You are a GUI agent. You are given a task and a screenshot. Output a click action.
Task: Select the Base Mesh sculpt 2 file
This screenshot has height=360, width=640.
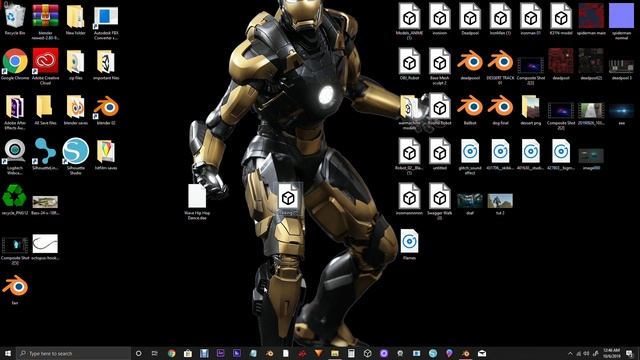tap(440, 62)
